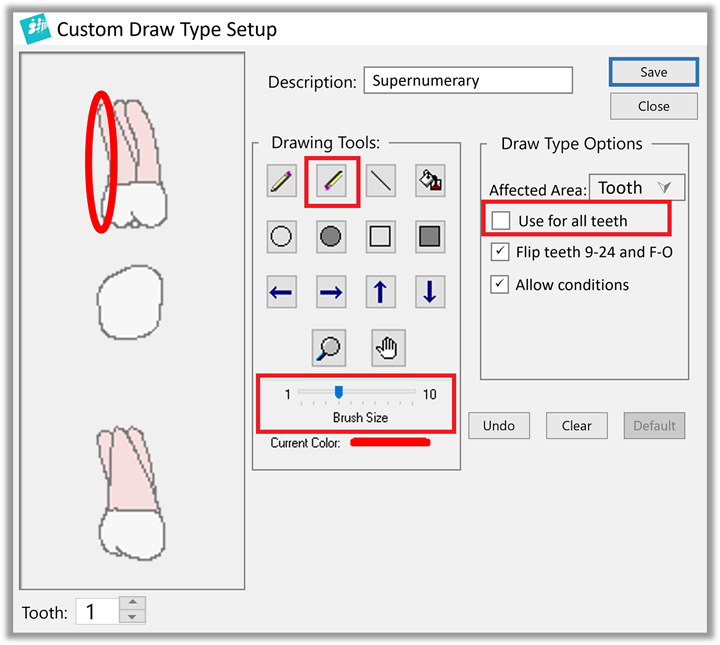The image size is (720, 645).
Task: Click the Tooth number field
Action: 97,611
